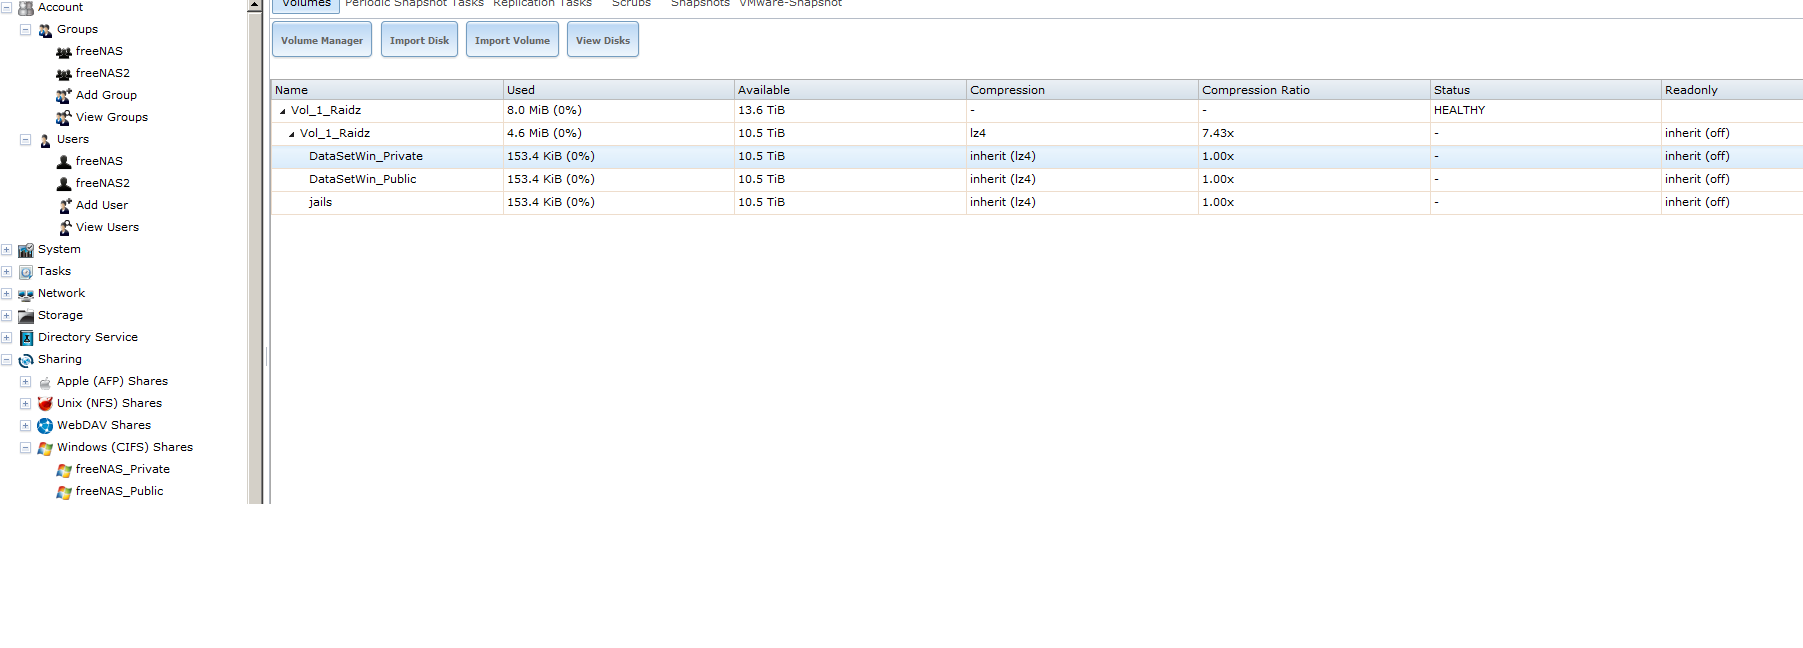The height and width of the screenshot is (648, 1803).
Task: Click the View Users icon
Action: 64,228
